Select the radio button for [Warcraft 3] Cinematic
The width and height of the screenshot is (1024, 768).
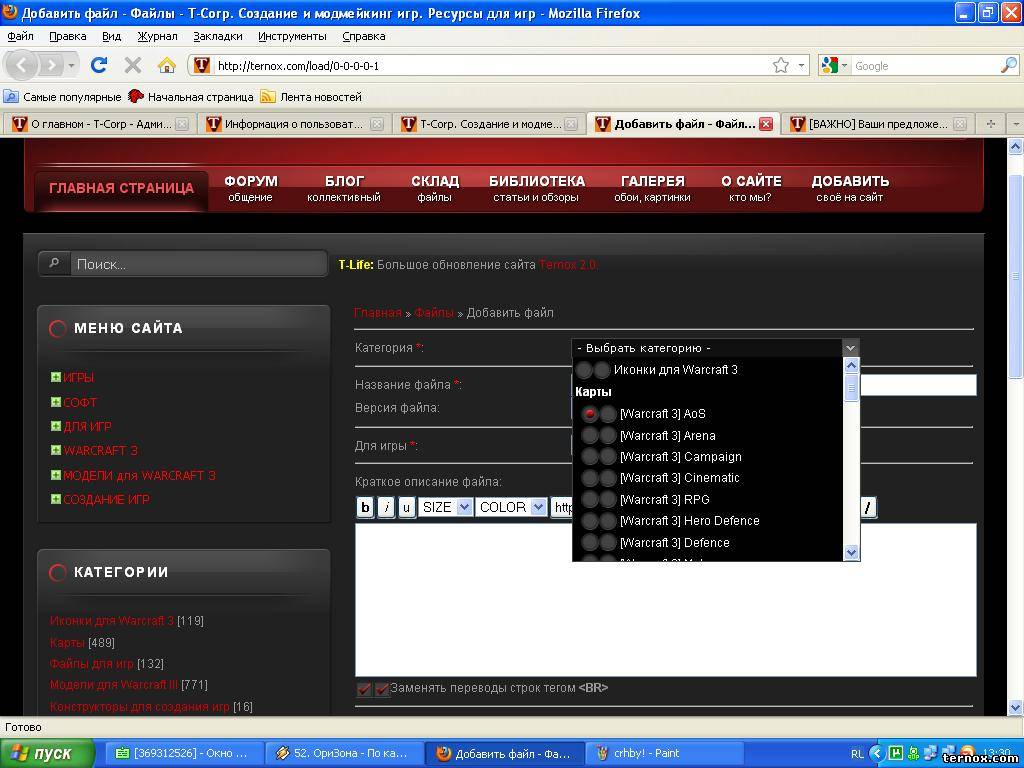pos(590,478)
